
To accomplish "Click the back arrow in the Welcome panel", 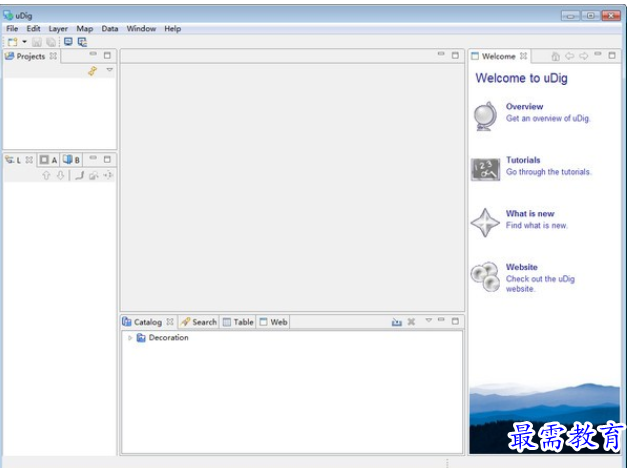I will coord(570,56).
